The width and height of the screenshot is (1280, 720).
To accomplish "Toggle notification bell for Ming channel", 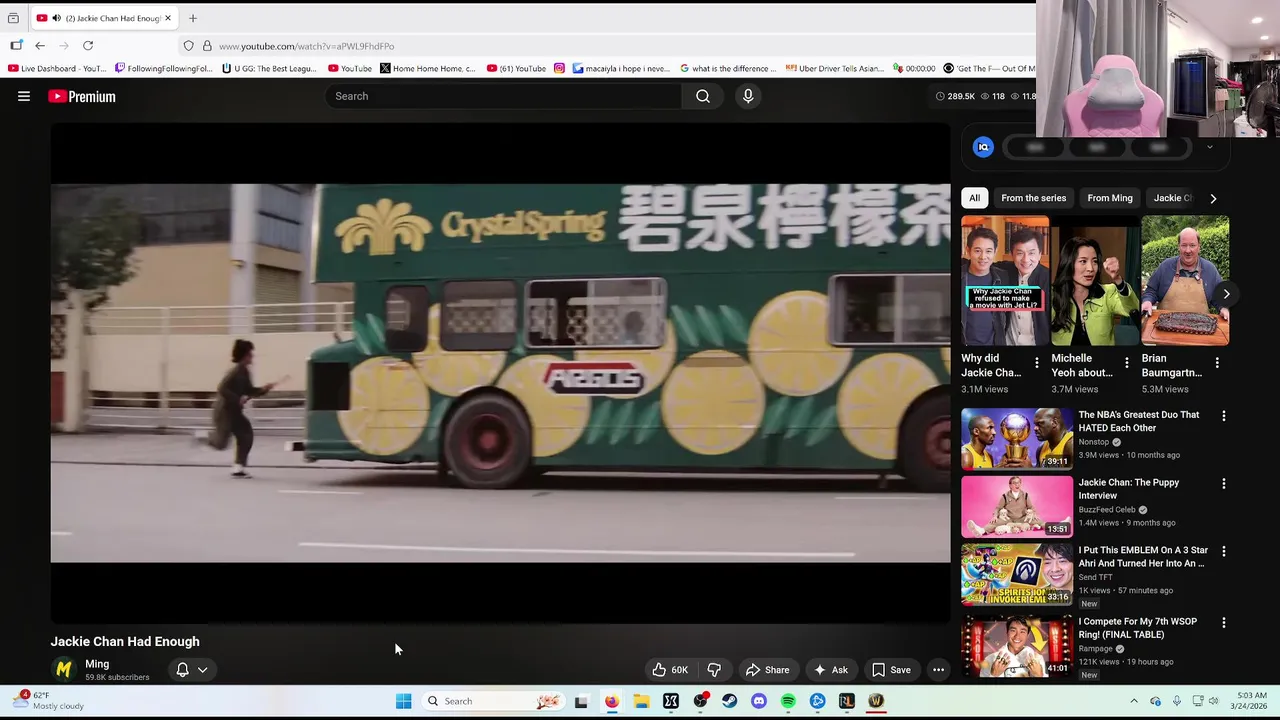I will [182, 670].
